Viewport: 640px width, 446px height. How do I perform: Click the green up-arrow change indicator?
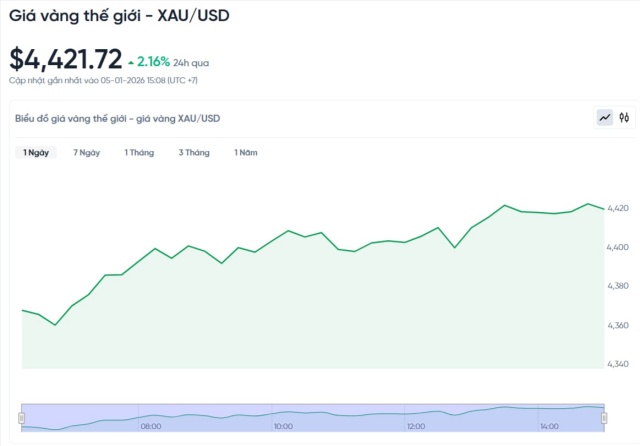(131, 62)
